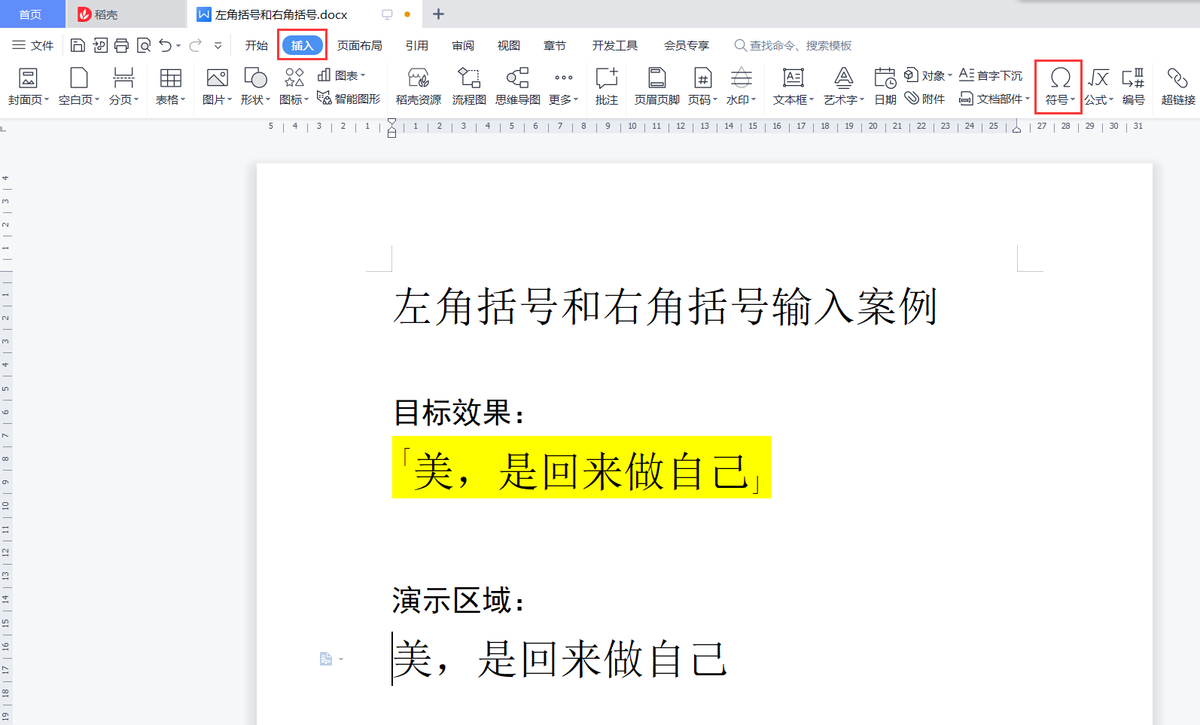1200x725 pixels.
Task: Insert WordArt (艺术字)
Action: (x=843, y=87)
